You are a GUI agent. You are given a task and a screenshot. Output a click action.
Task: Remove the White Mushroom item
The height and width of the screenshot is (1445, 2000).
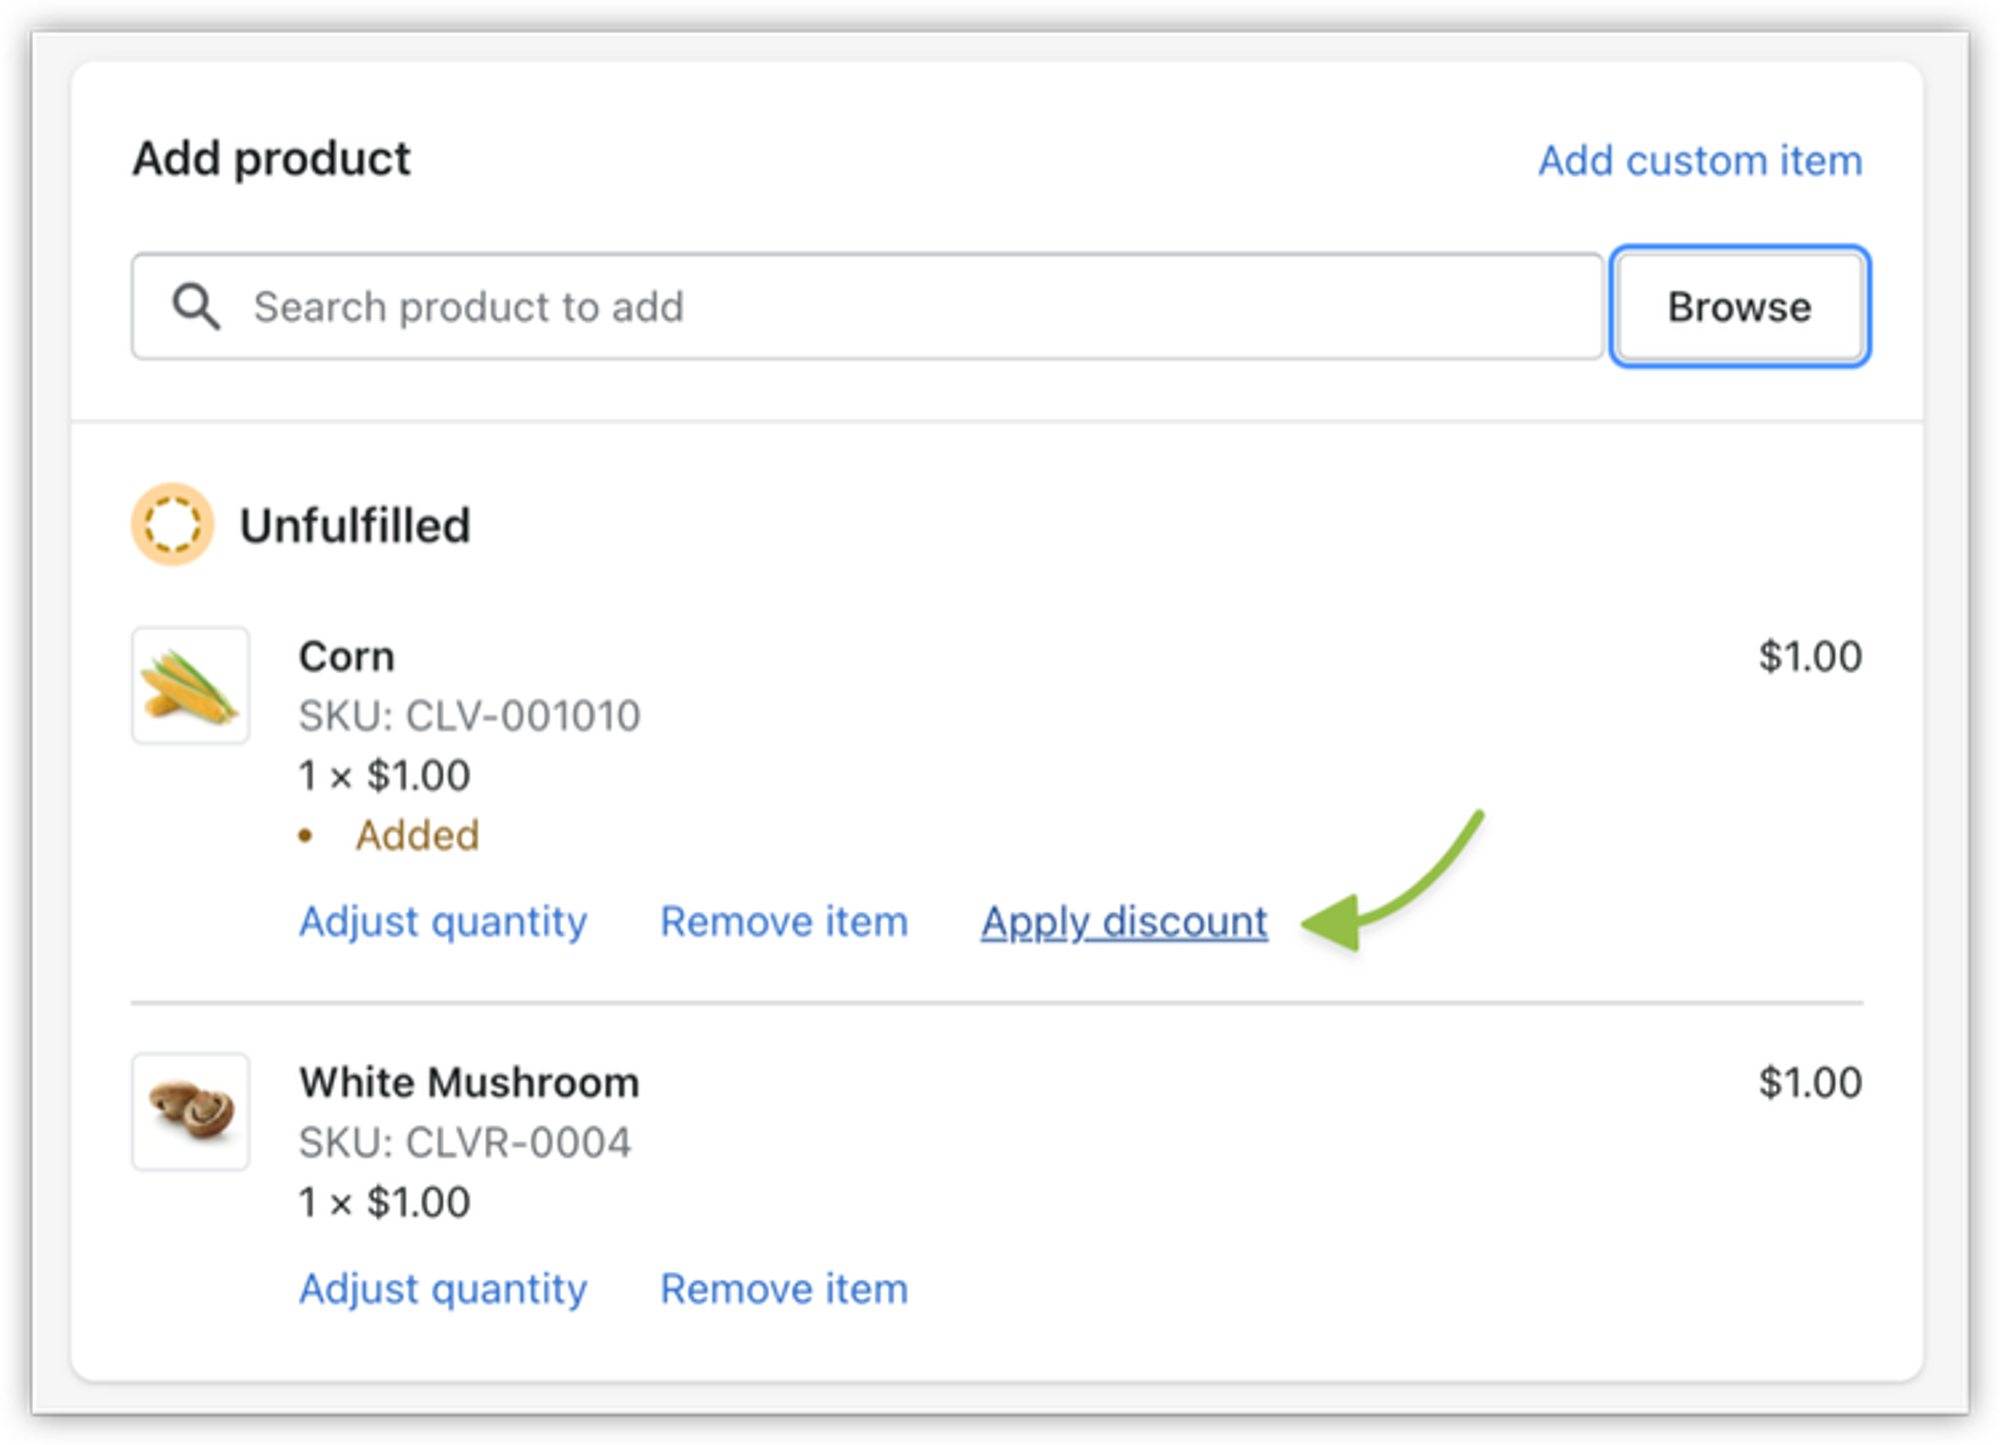coord(784,1288)
